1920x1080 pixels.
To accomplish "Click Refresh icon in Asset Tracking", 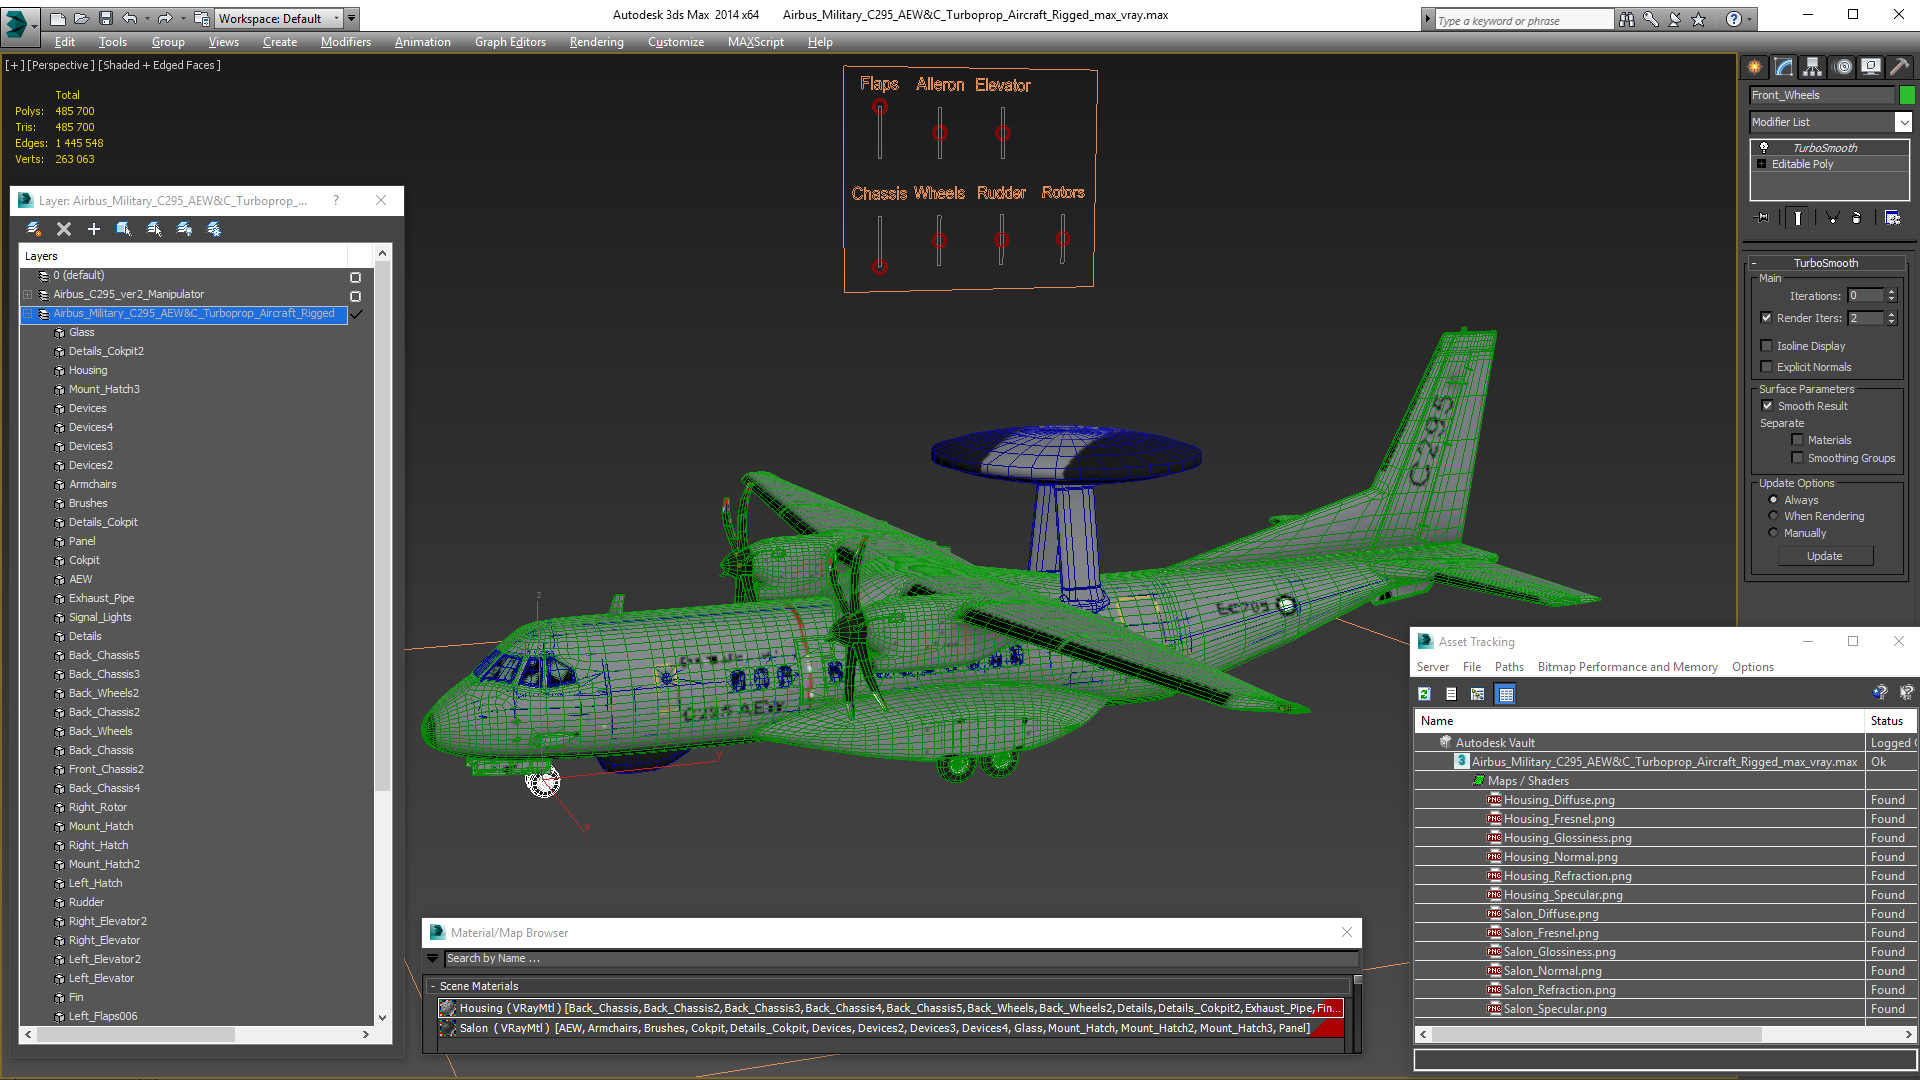I will click(1425, 694).
